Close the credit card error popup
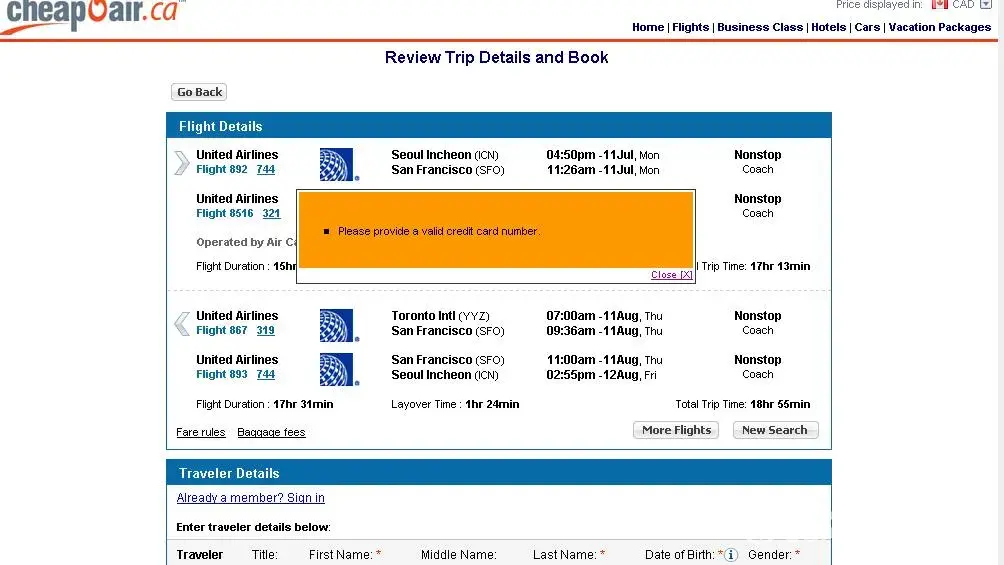Viewport: 1004px width, 565px height. (x=671, y=274)
